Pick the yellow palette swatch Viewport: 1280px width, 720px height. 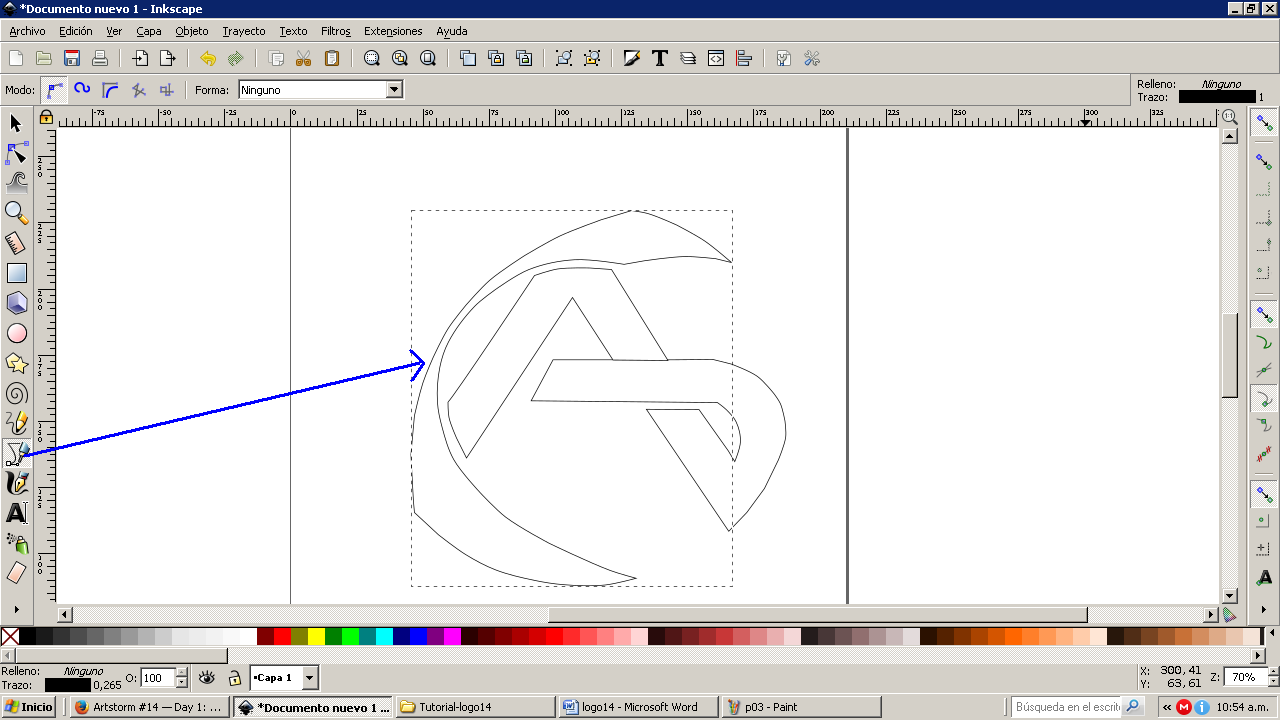coord(316,636)
